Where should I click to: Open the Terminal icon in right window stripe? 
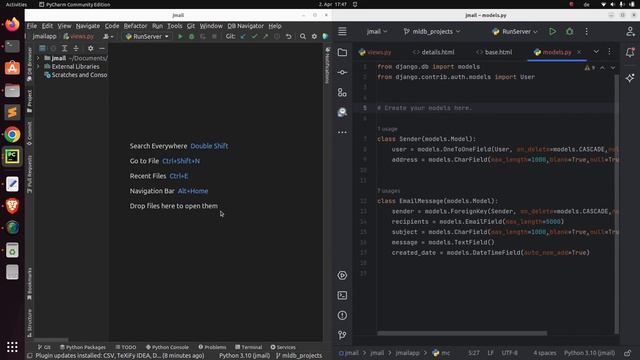tap(342, 295)
